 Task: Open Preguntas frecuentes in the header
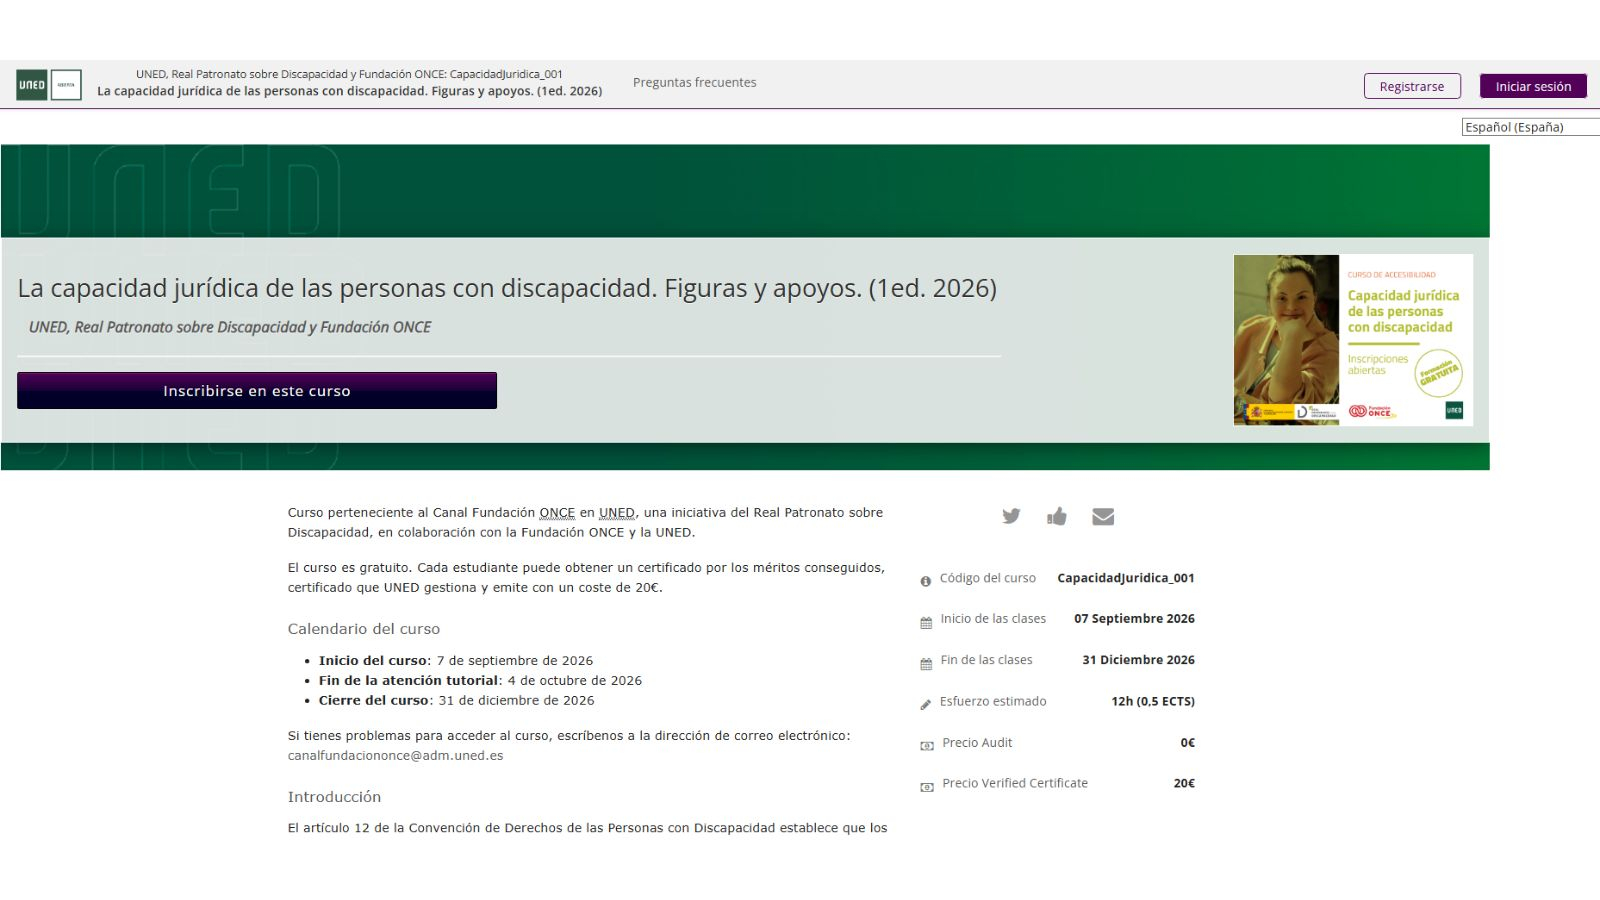coord(694,82)
